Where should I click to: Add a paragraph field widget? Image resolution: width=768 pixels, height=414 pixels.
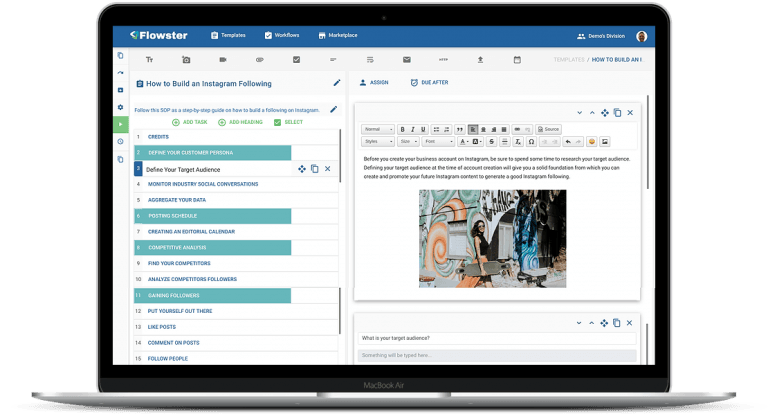(x=370, y=60)
